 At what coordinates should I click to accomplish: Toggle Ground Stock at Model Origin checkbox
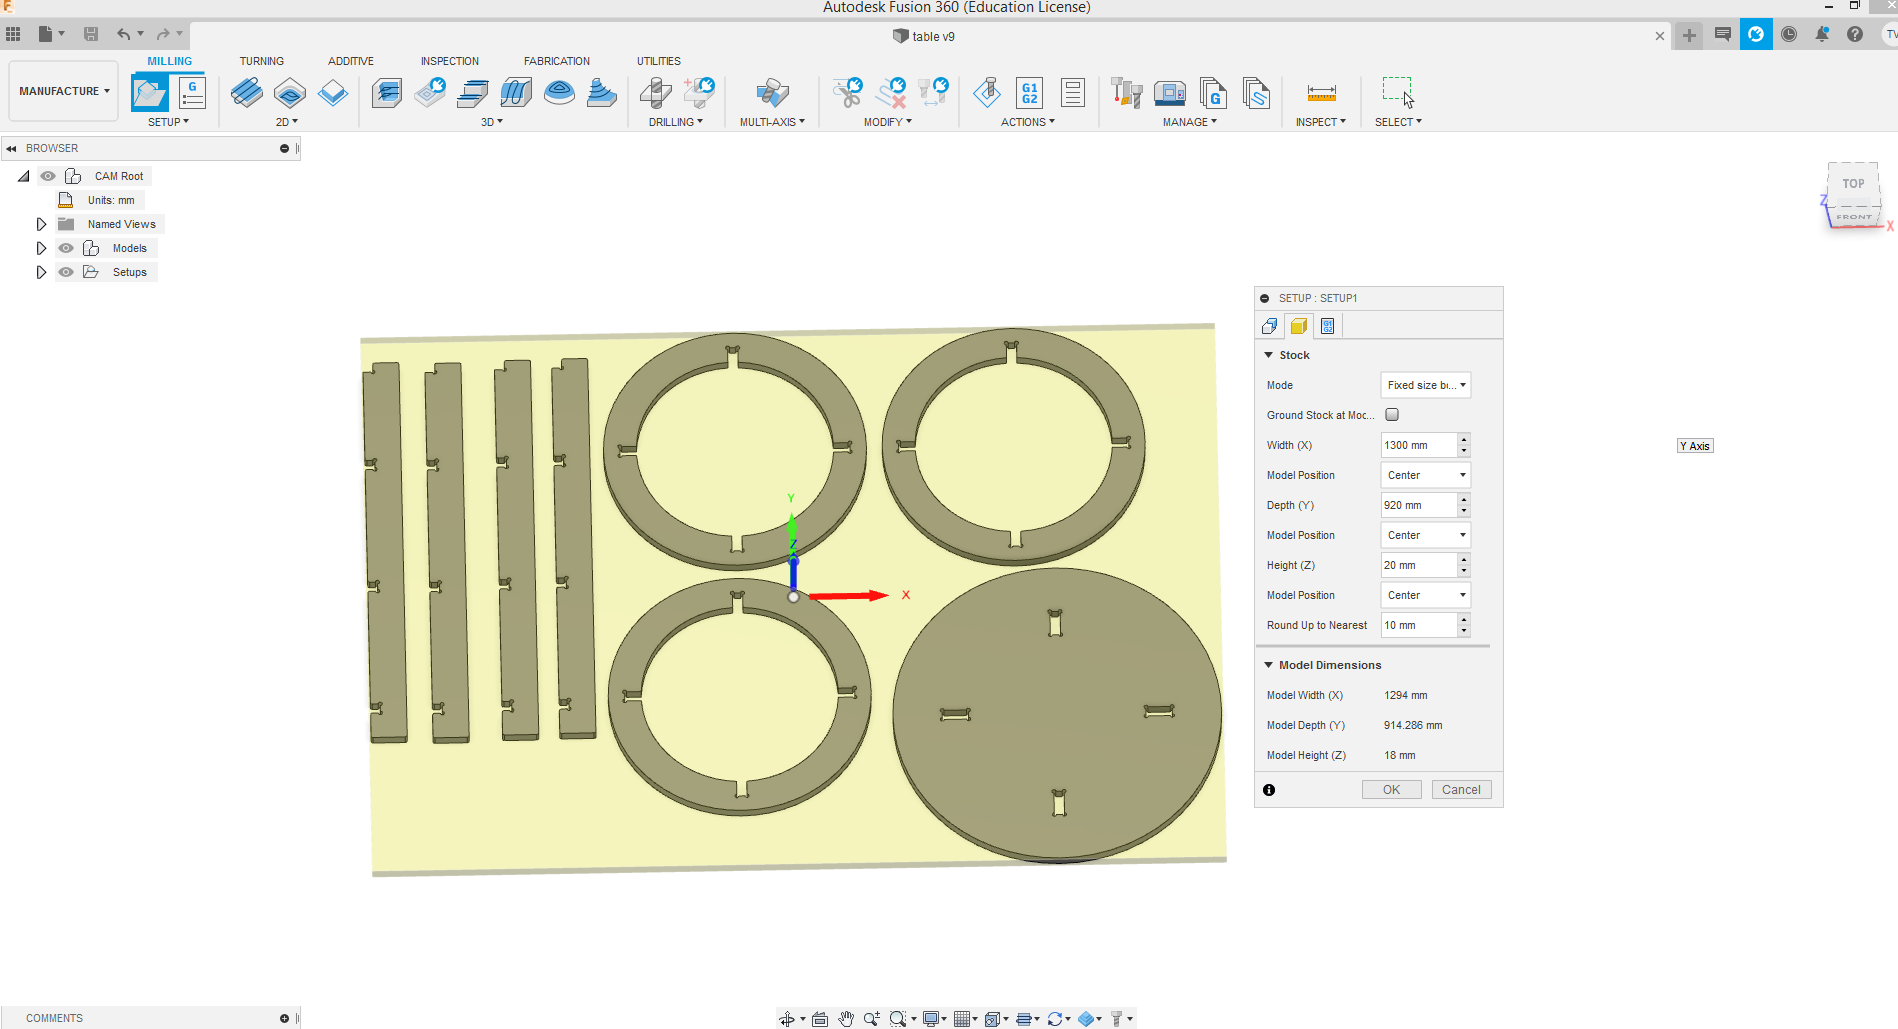pos(1392,415)
